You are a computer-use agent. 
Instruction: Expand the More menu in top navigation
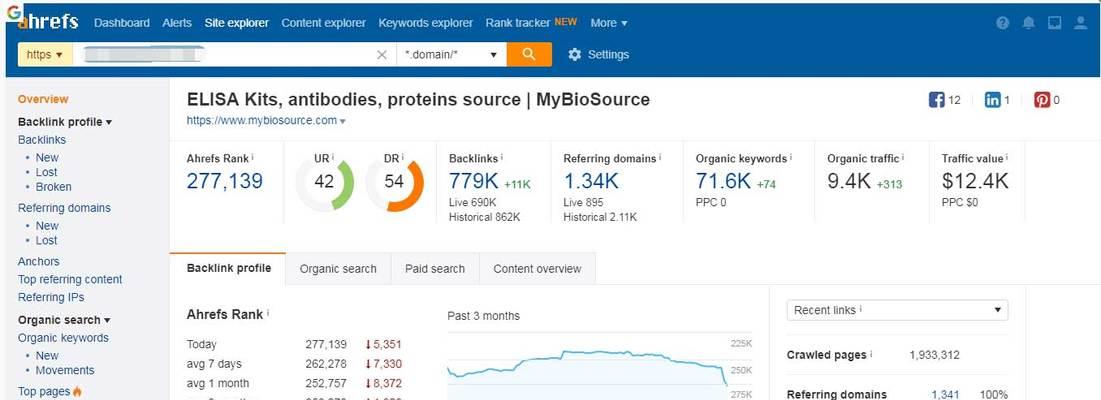point(609,22)
